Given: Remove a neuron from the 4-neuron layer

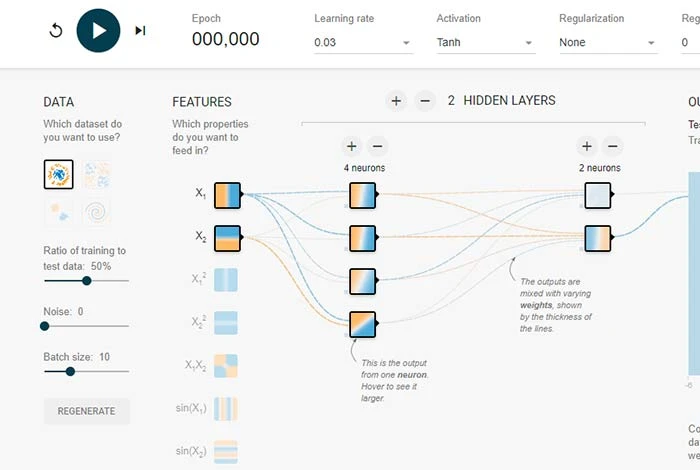Looking at the screenshot, I should pos(376,145).
